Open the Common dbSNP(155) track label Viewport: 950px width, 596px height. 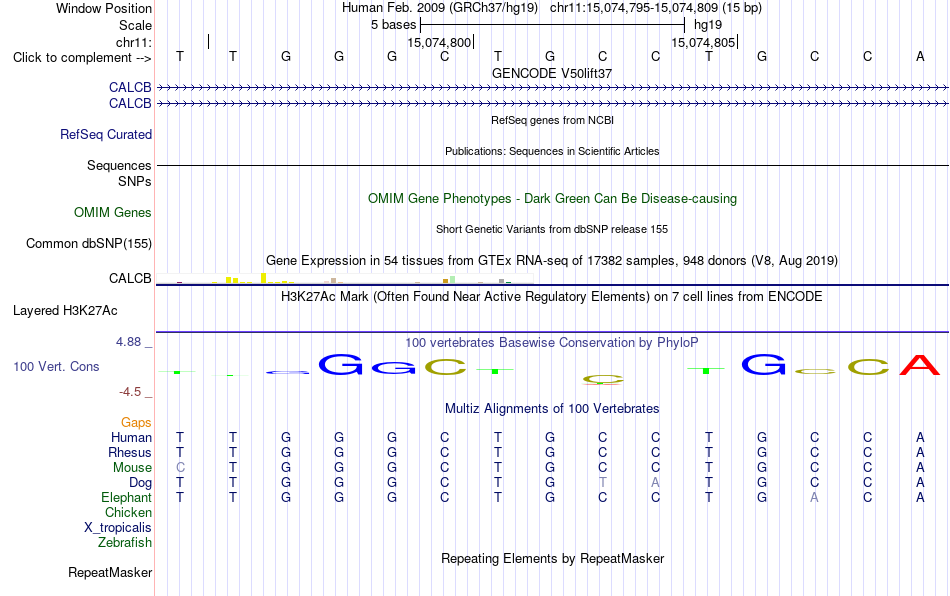[x=88, y=243]
